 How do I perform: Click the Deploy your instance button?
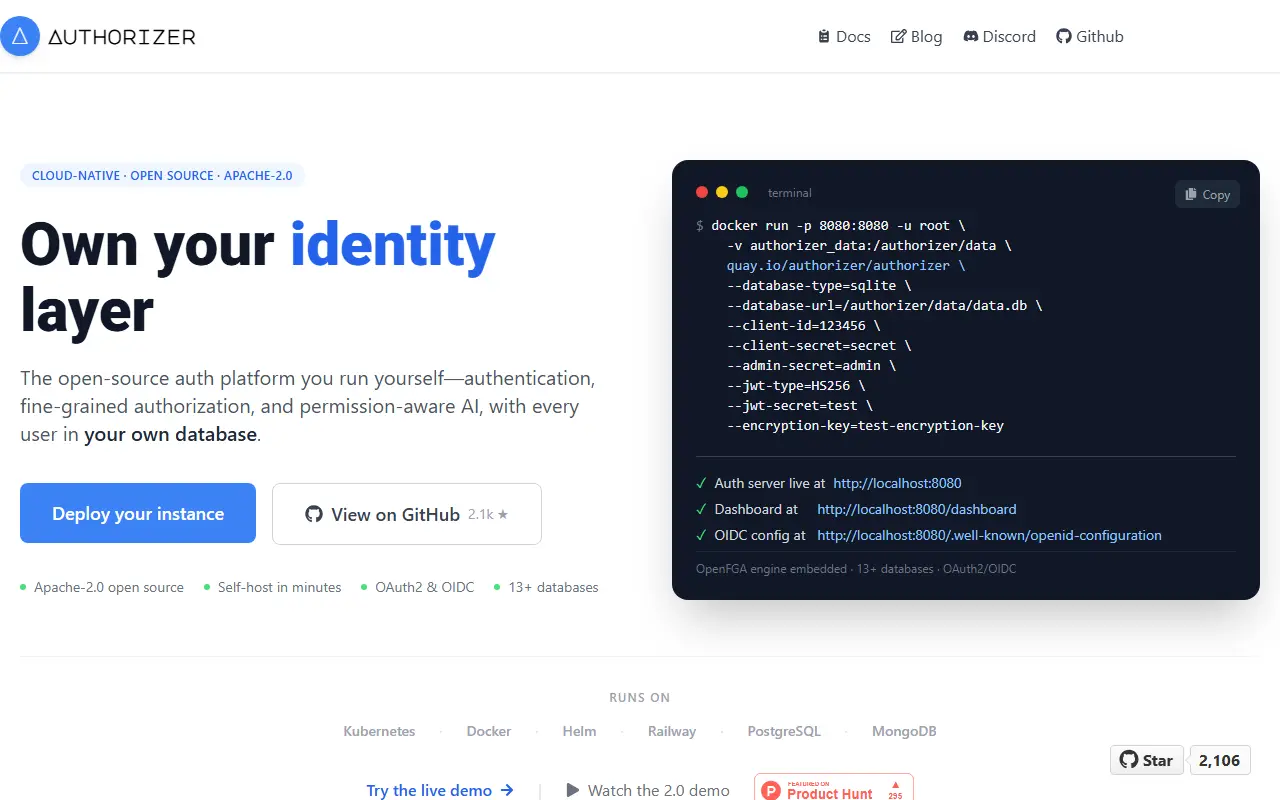pyautogui.click(x=138, y=514)
